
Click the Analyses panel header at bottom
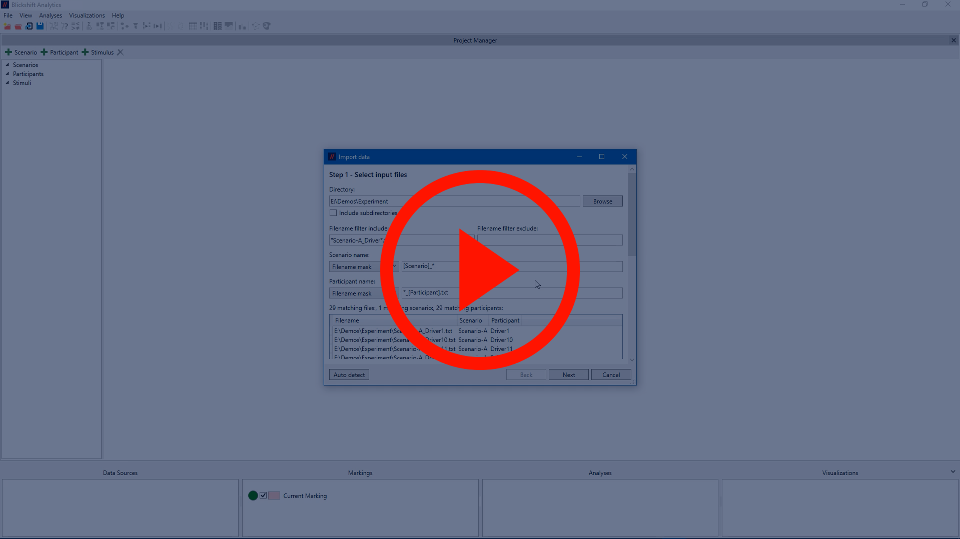pyautogui.click(x=600, y=473)
